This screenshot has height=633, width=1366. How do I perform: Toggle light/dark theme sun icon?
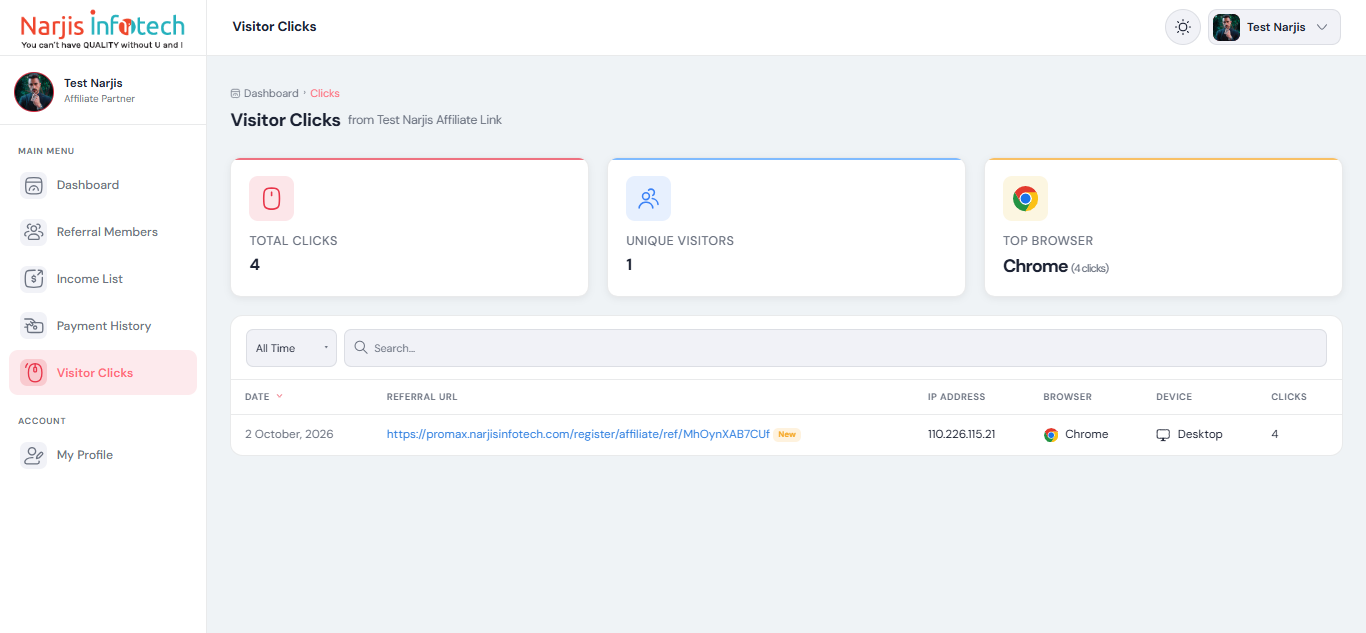[1183, 27]
